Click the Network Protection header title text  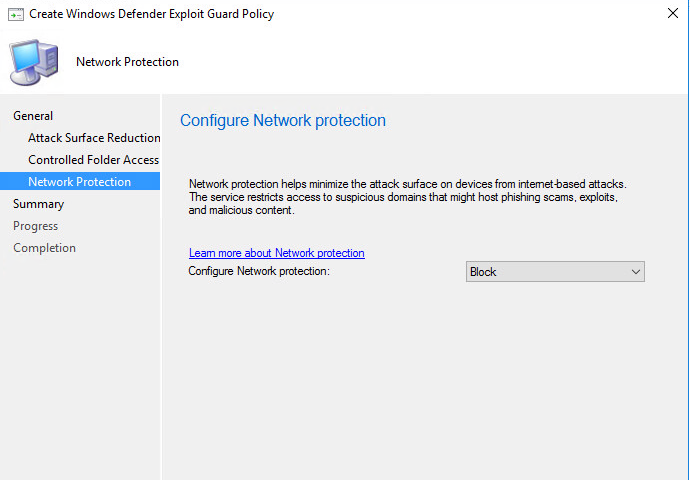point(127,62)
